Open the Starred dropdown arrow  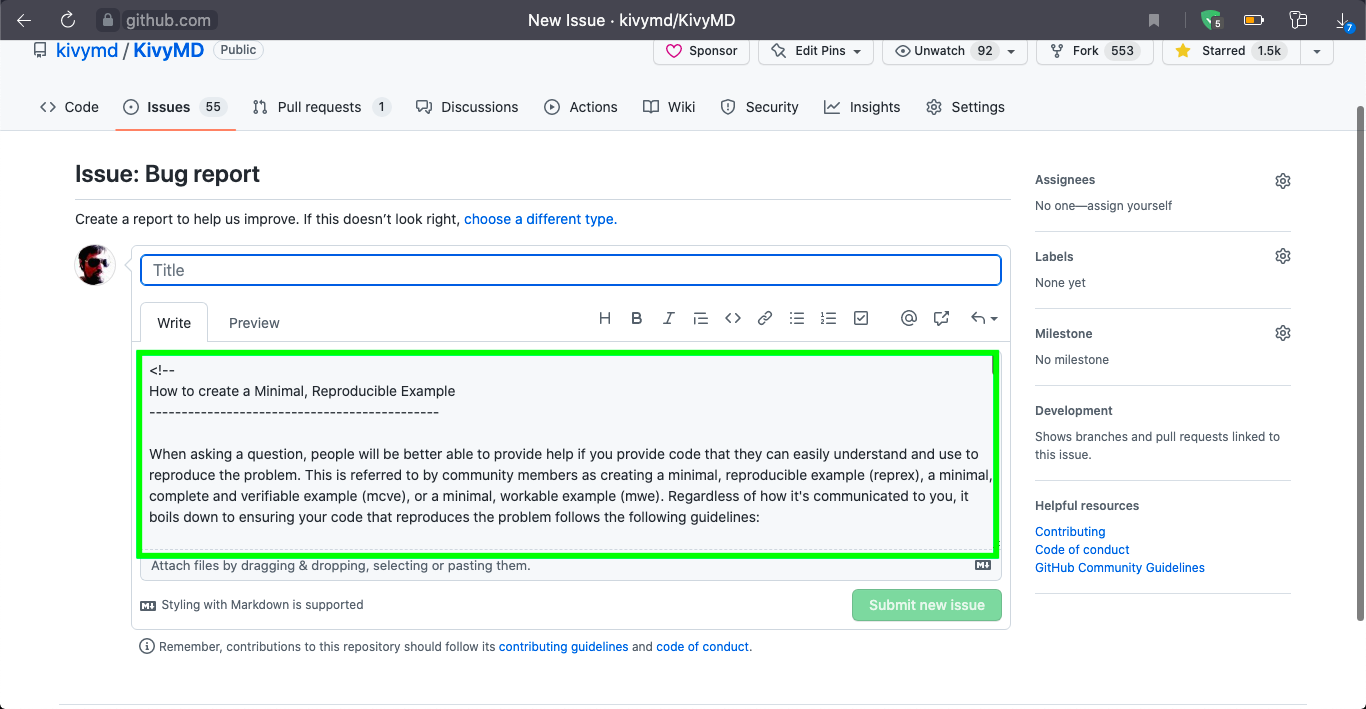click(1316, 51)
